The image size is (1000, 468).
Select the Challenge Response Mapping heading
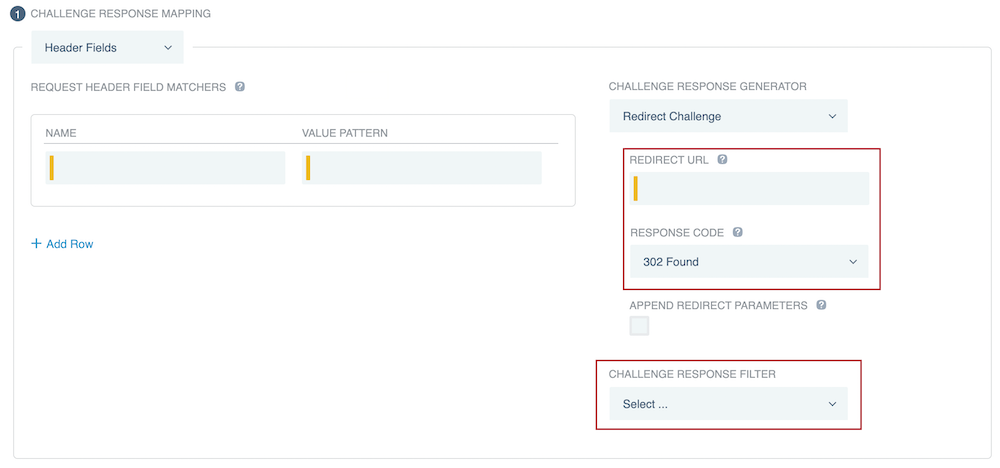point(121,14)
